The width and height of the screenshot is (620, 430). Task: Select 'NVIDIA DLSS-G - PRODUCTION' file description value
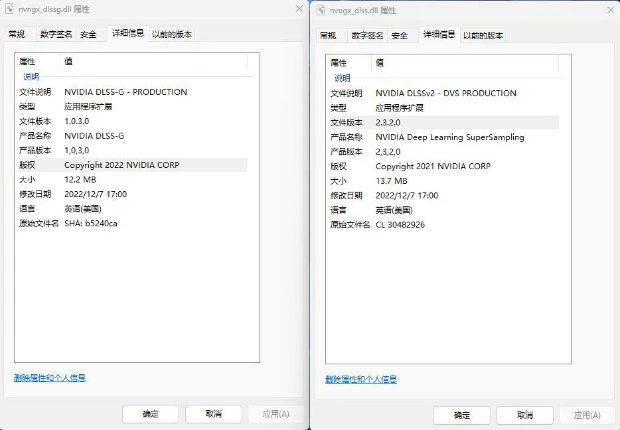coord(126,92)
